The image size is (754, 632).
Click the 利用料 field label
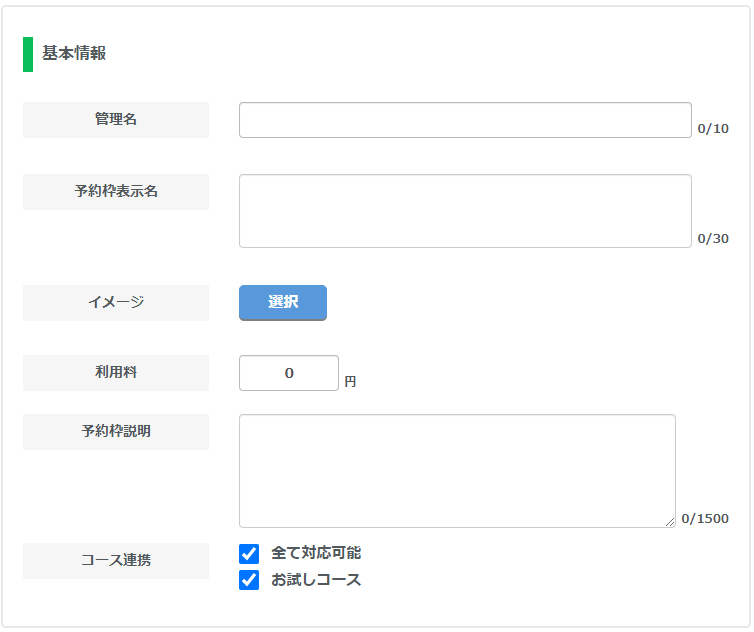coord(116,373)
